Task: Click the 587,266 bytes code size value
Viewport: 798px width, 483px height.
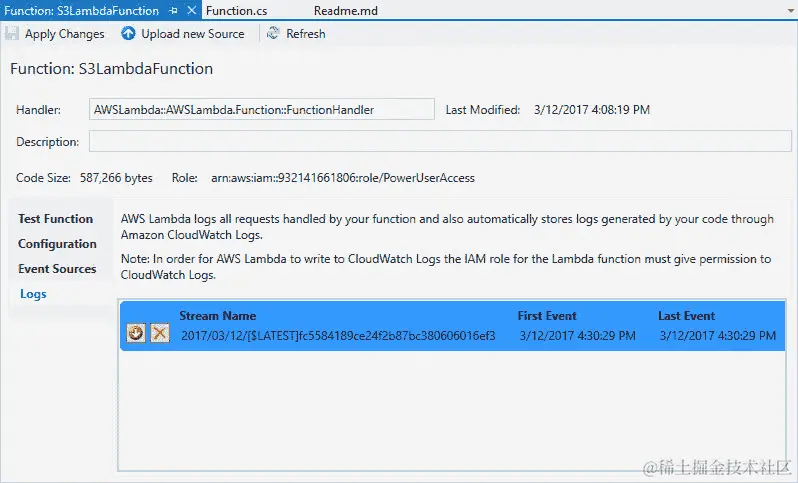Action: click(x=116, y=178)
